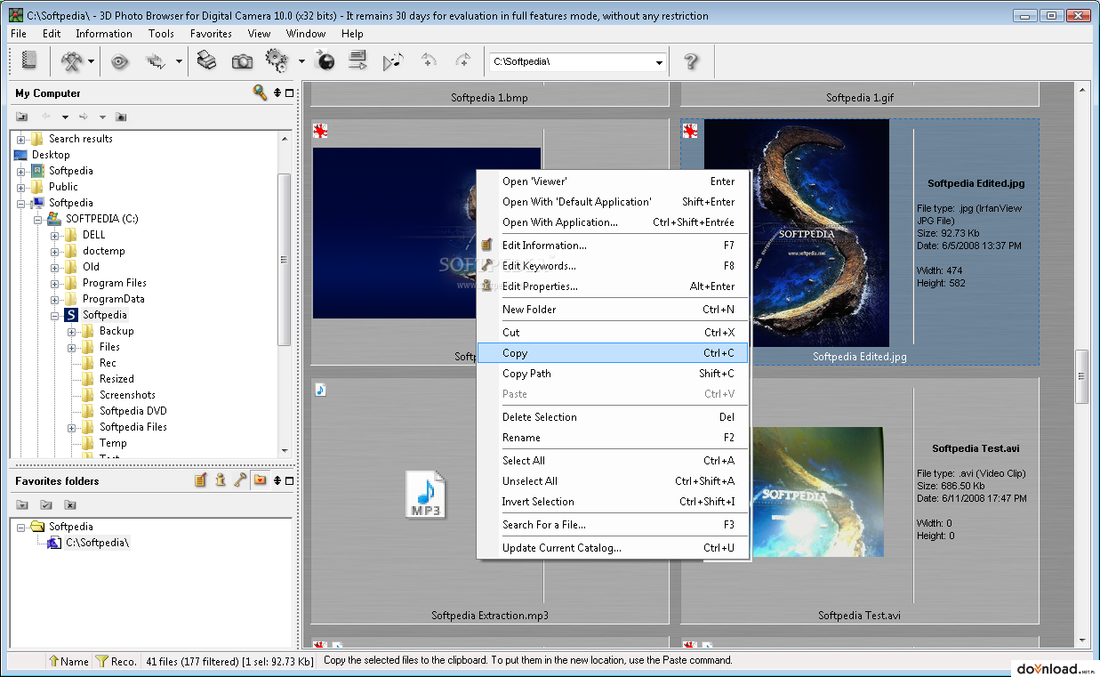The height and width of the screenshot is (677, 1100).
Task: Open the Tools menu
Action: [x=161, y=34]
